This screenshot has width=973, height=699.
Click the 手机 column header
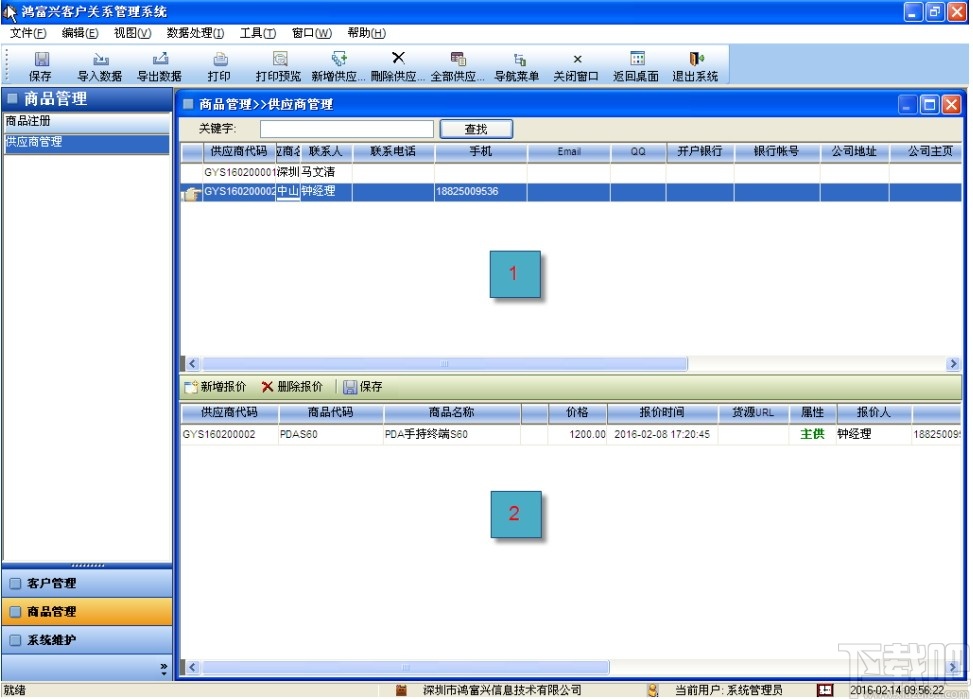pyautogui.click(x=481, y=151)
